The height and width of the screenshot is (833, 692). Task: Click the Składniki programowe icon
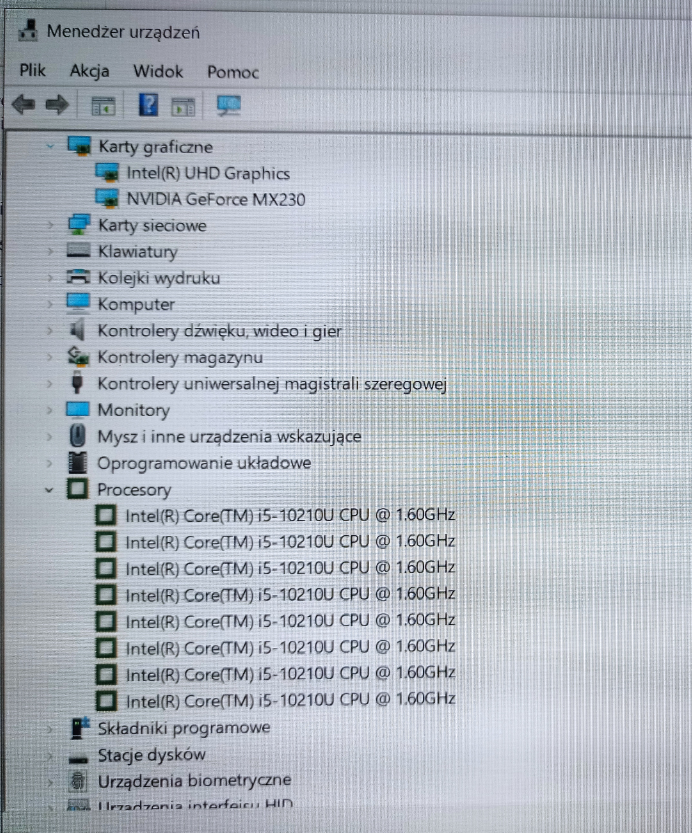[x=79, y=728]
